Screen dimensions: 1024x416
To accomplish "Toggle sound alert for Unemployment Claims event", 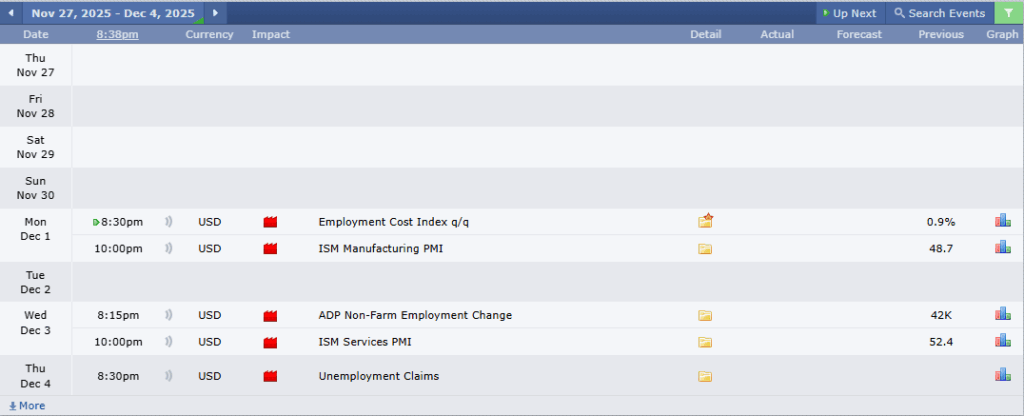I will point(169,377).
